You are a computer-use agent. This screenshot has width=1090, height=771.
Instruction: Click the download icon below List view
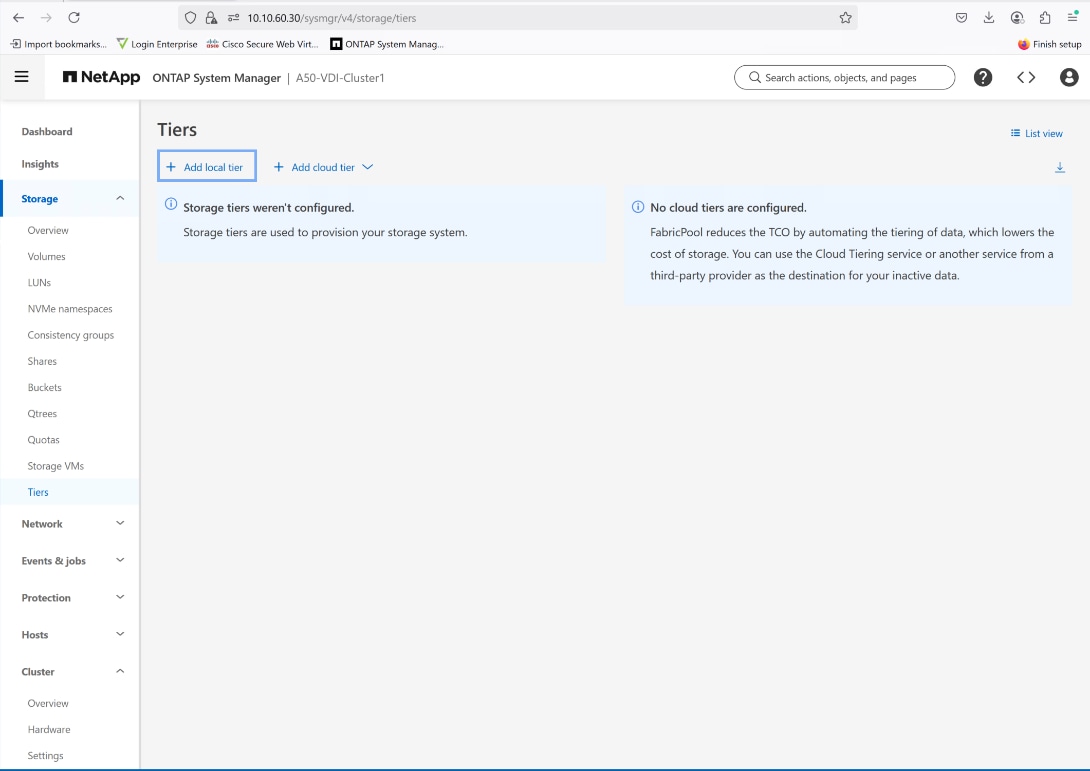pyautogui.click(x=1059, y=168)
